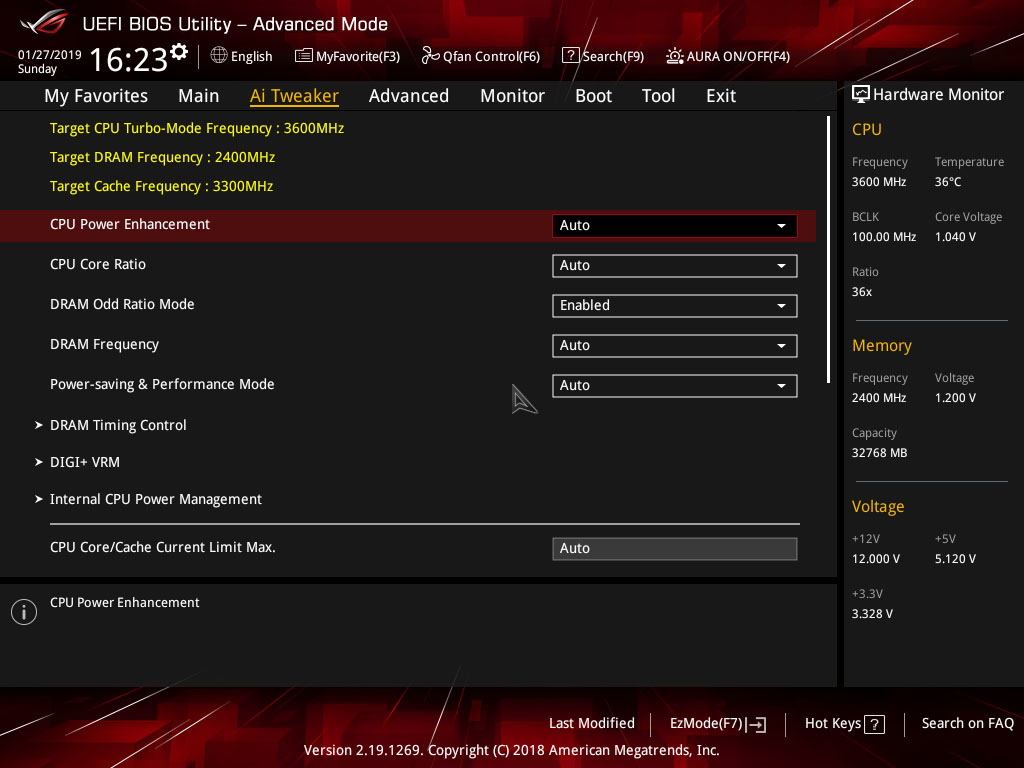
Task: Switch to the My Favorites tab
Action: (x=96, y=96)
